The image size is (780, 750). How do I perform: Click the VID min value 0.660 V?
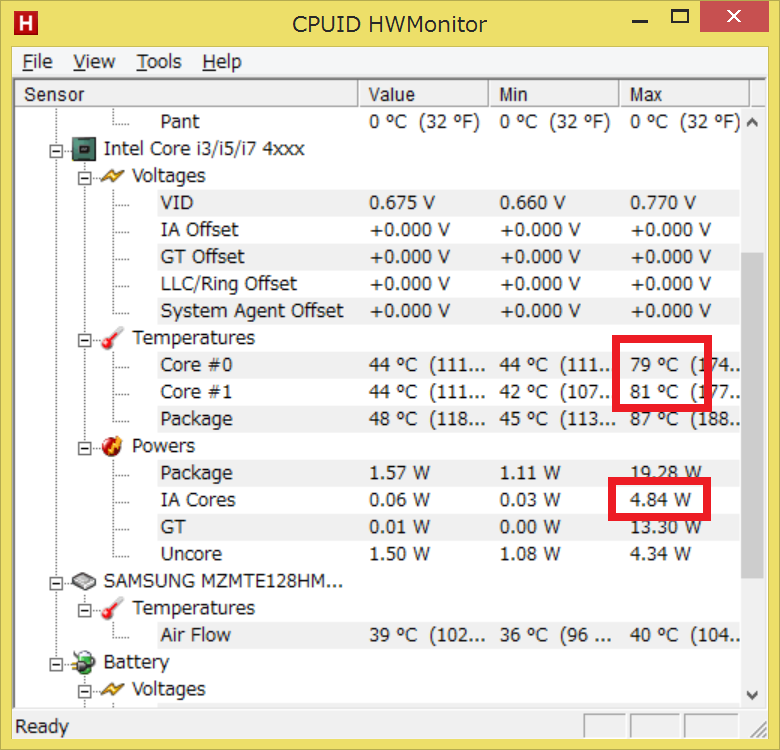pos(532,202)
